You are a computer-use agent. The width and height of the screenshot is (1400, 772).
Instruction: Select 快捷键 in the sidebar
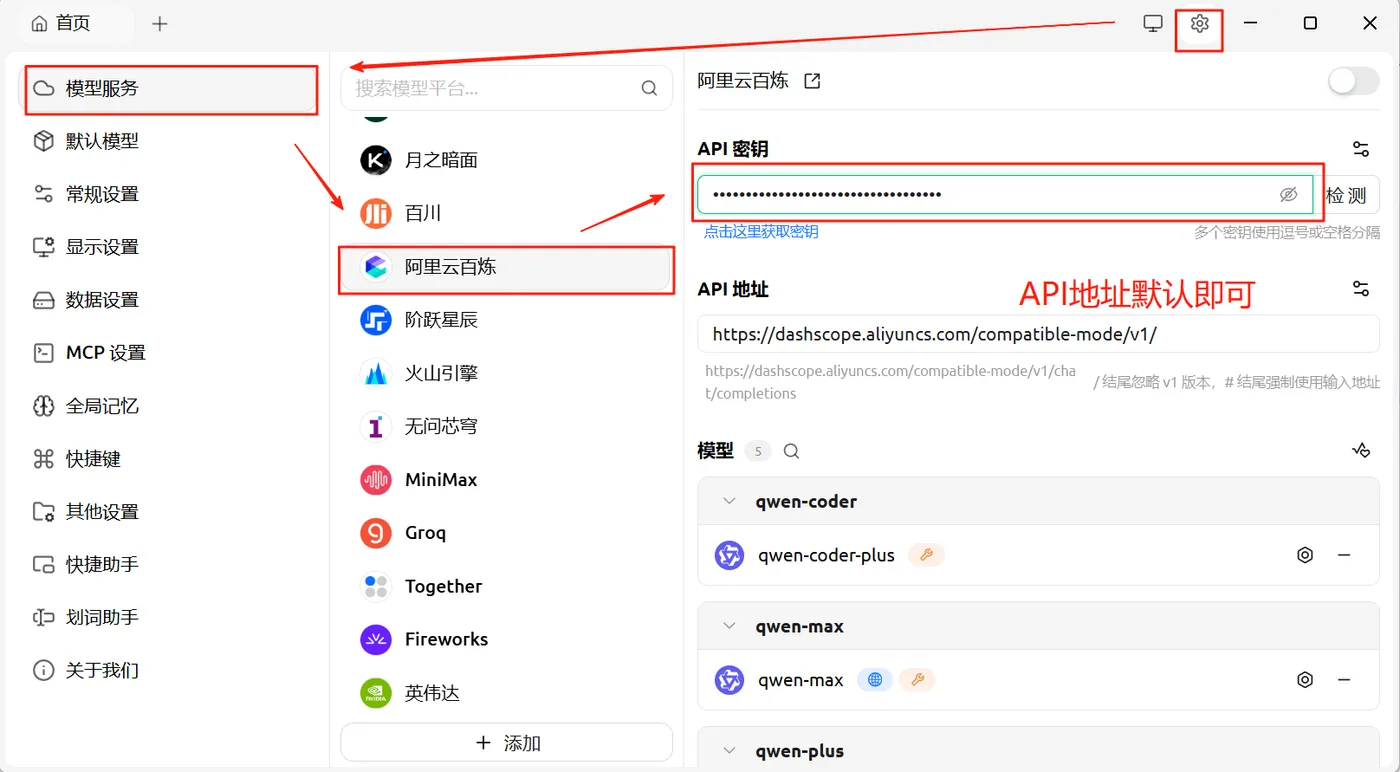171,459
